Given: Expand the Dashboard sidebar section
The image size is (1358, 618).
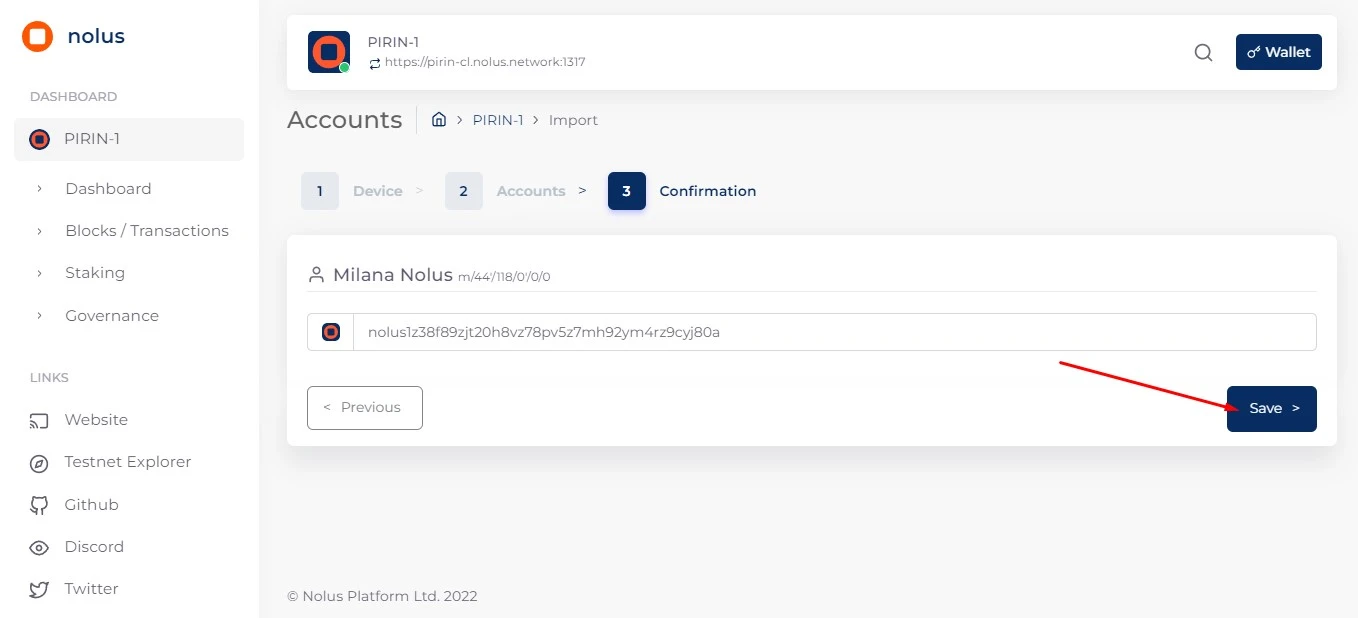Looking at the screenshot, I should pos(108,188).
